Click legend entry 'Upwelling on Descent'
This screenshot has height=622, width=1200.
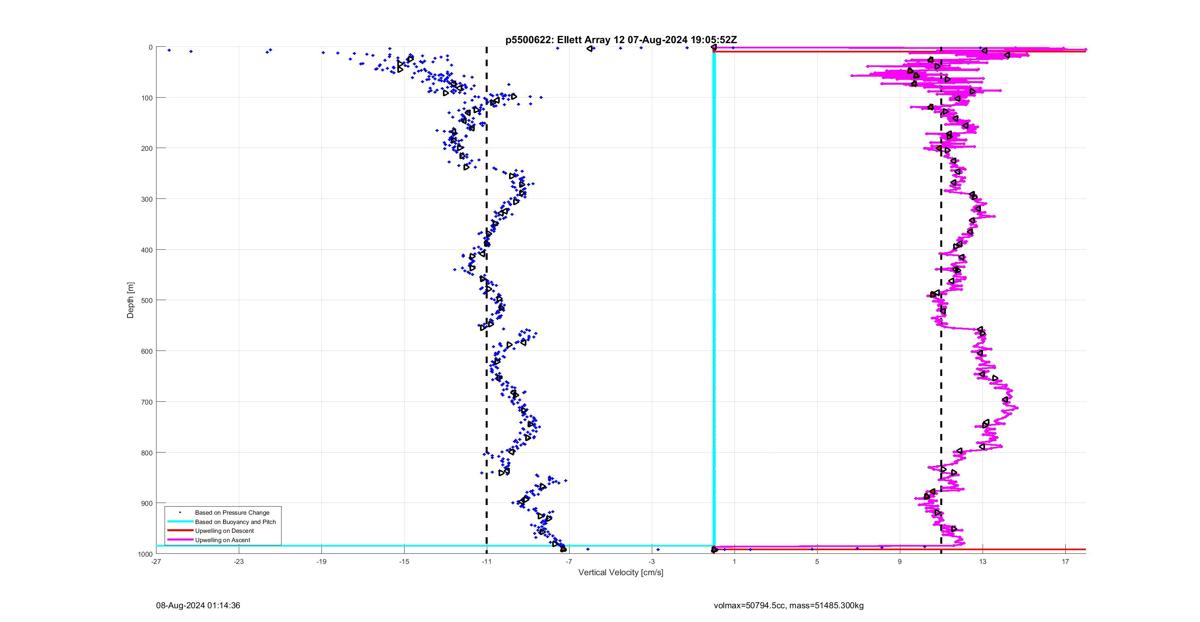tap(224, 531)
